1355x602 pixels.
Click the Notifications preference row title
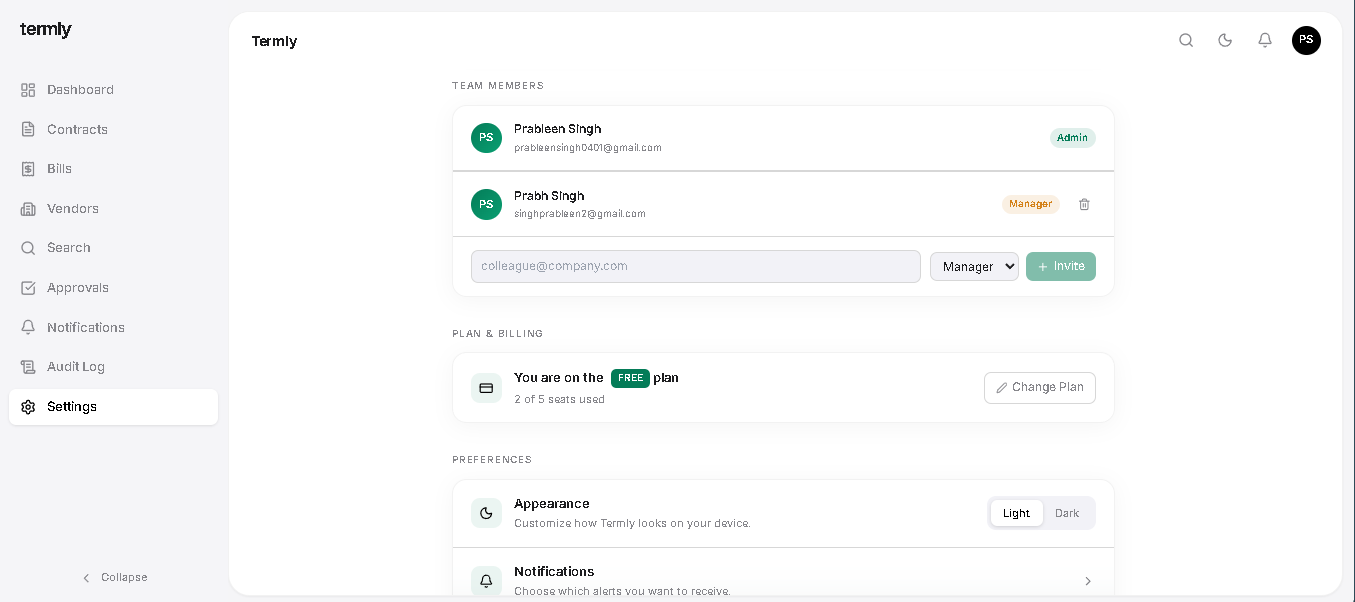coord(554,572)
